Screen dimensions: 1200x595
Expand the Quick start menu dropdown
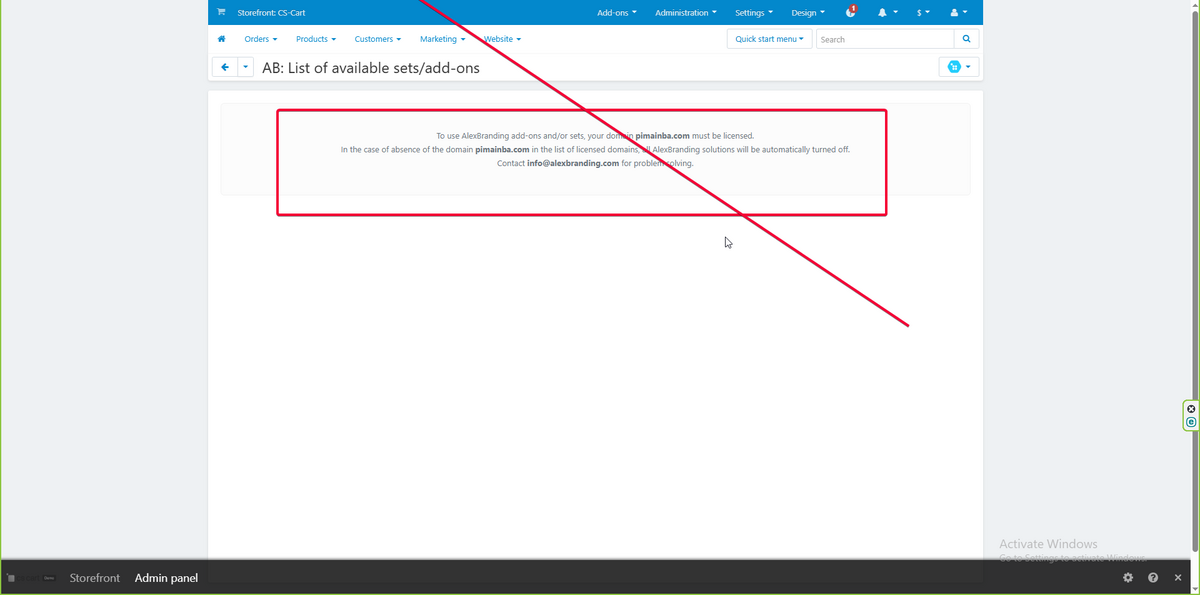coord(769,39)
